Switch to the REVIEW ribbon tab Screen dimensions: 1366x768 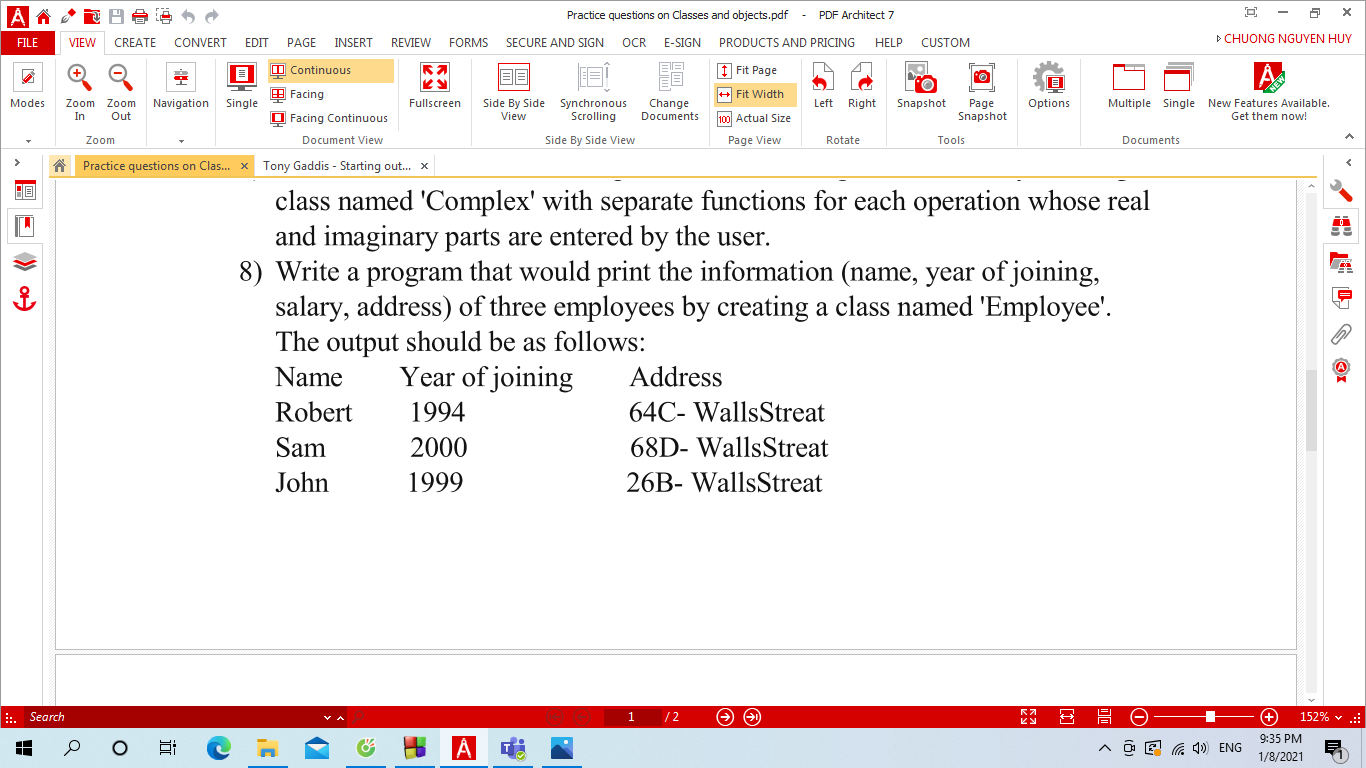[410, 42]
